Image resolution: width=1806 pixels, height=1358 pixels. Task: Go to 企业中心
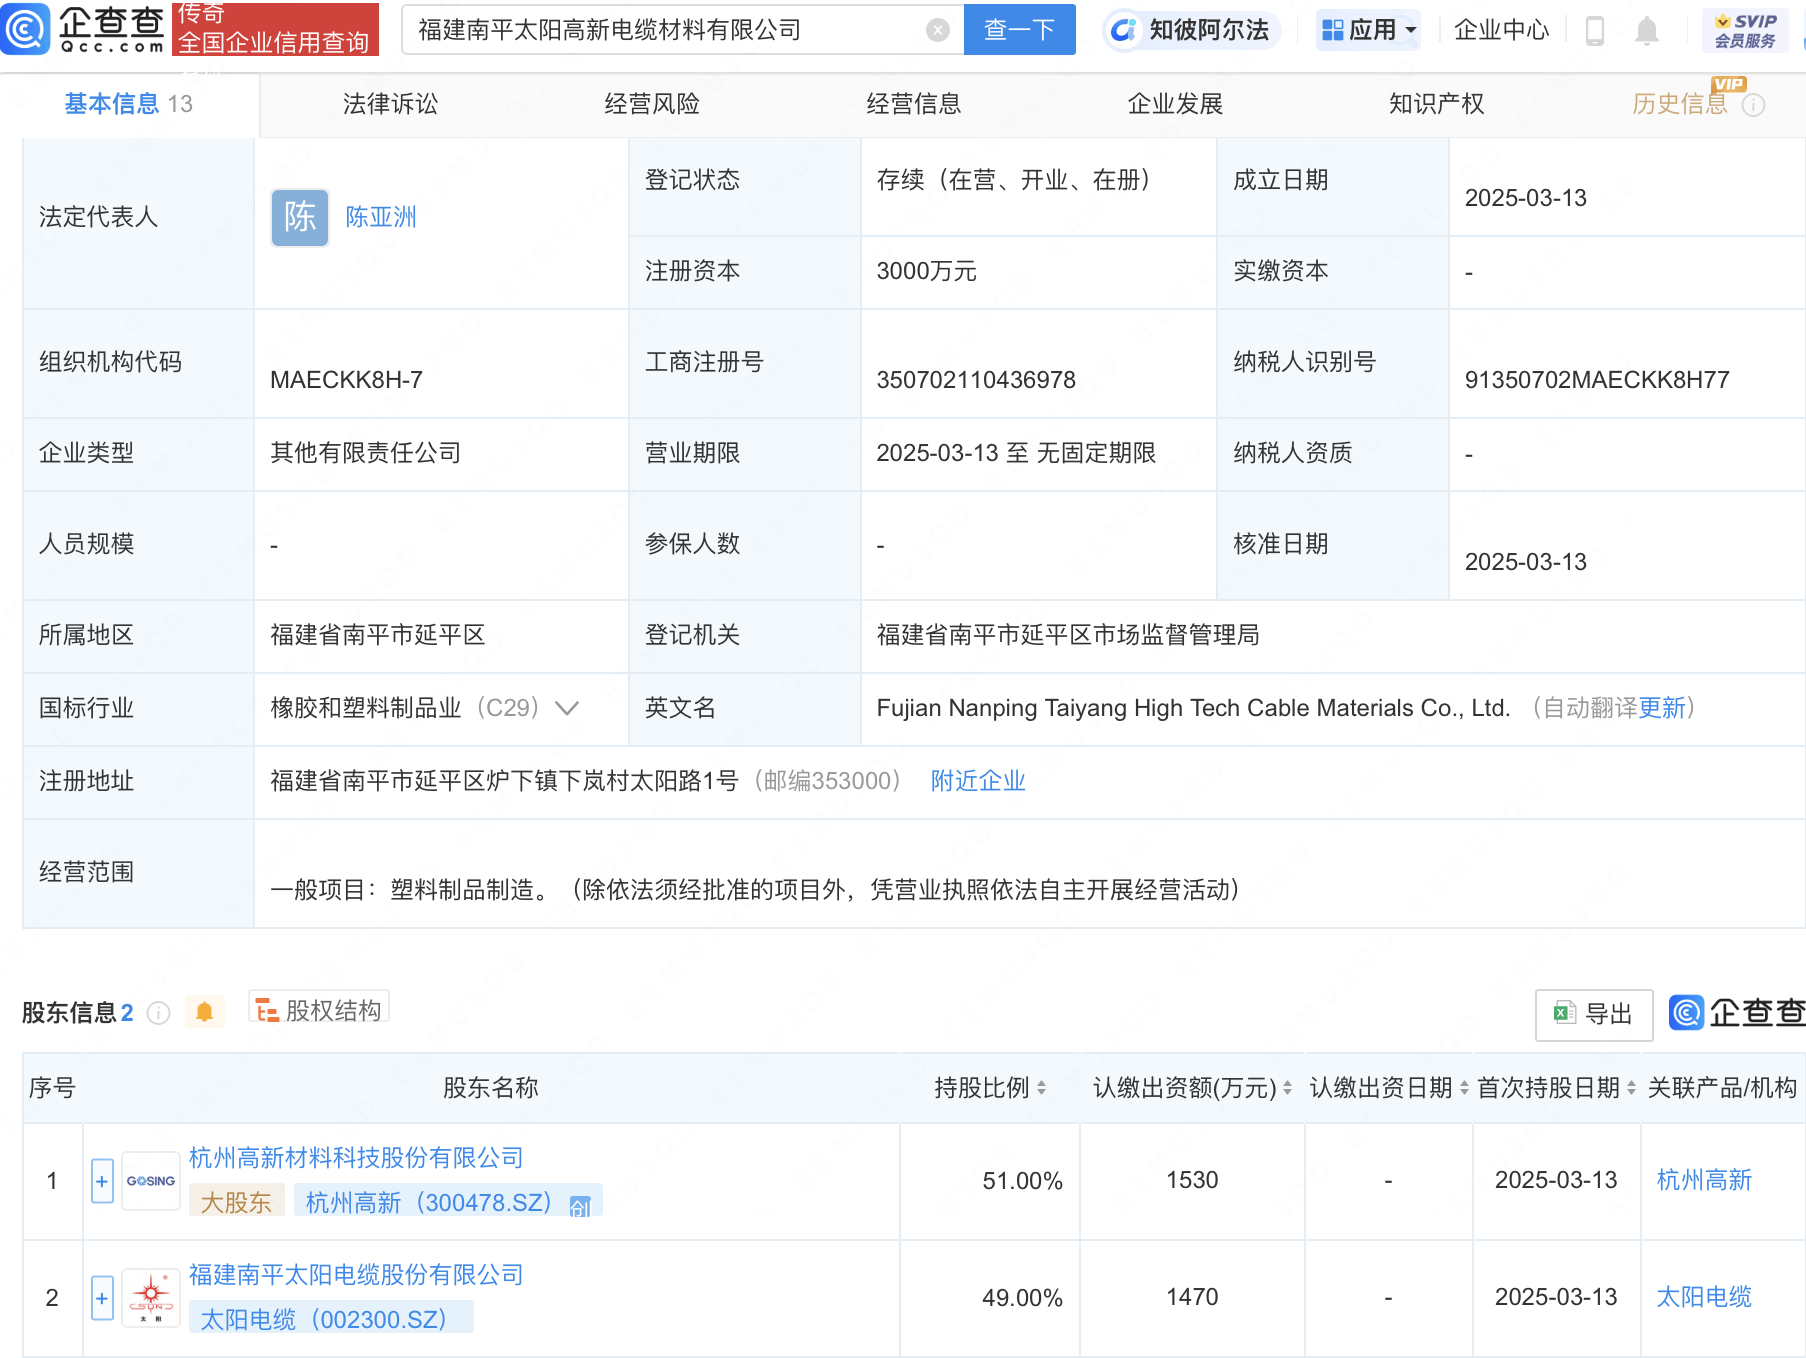coord(1500,30)
